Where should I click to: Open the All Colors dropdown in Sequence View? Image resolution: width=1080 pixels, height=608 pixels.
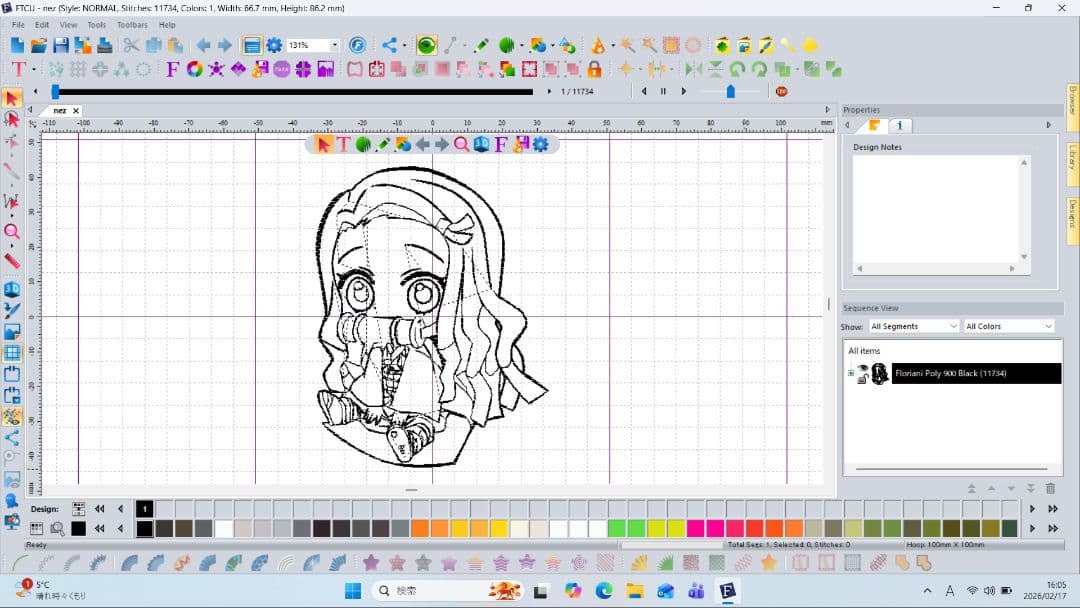1007,326
